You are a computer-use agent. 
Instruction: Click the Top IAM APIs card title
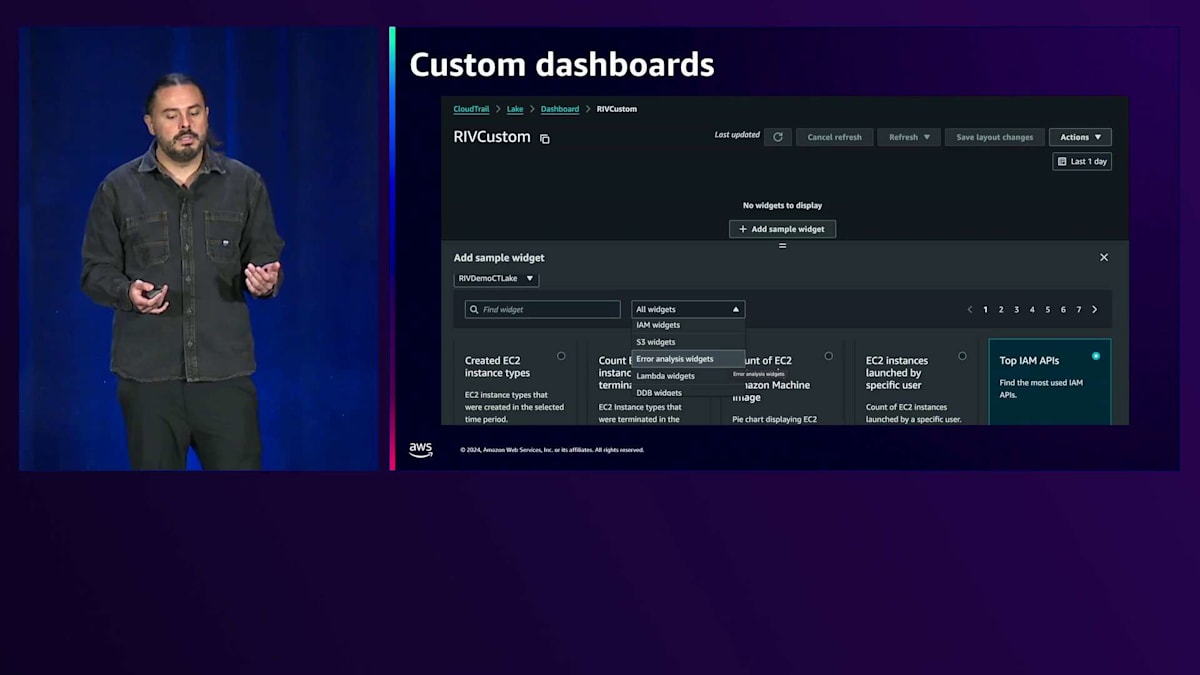point(1029,361)
